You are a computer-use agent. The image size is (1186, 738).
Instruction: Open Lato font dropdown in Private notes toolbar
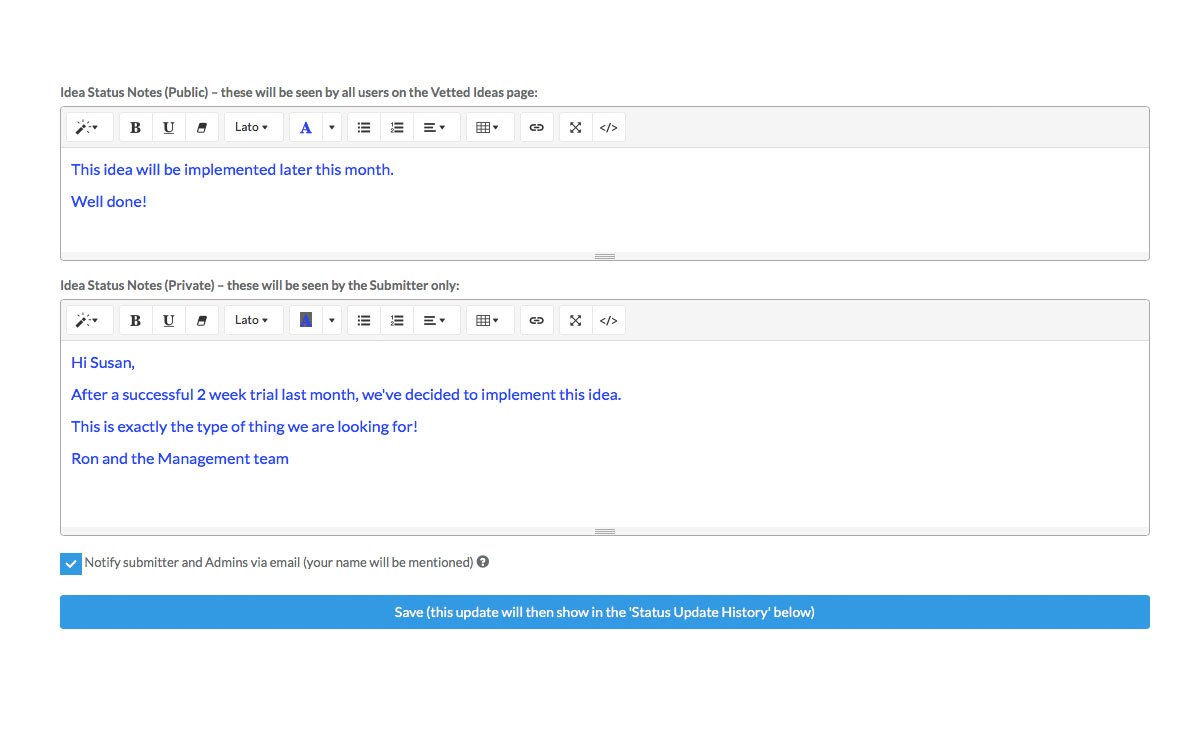click(x=253, y=320)
